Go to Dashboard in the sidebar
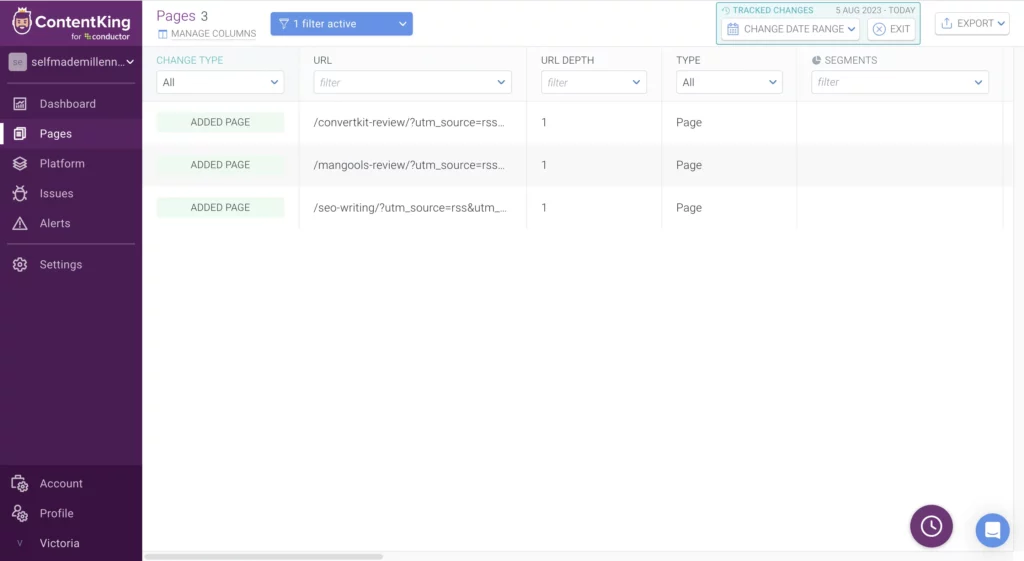The height and width of the screenshot is (561, 1024). click(x=67, y=104)
